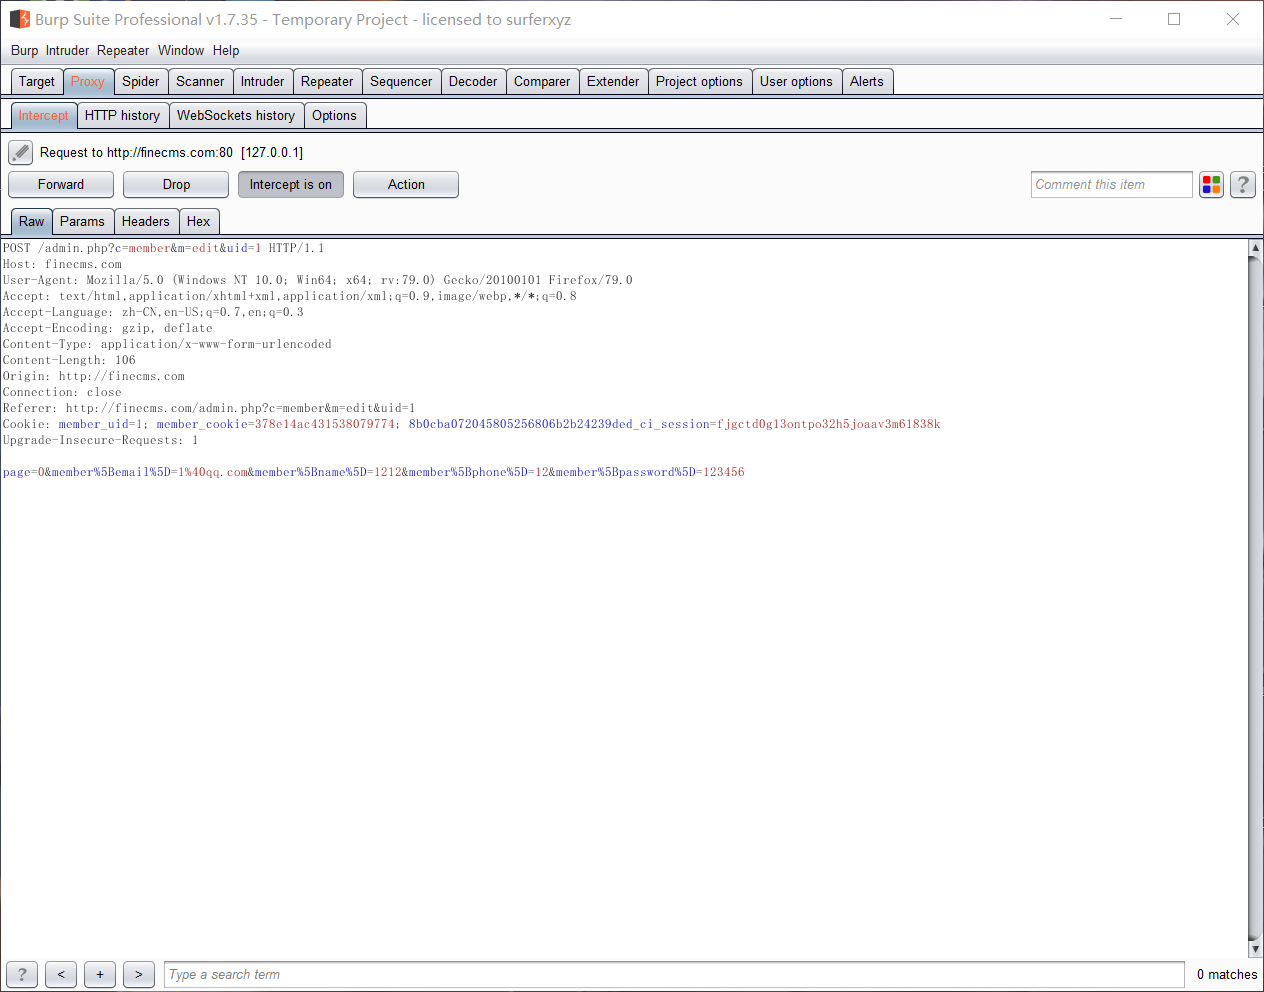Select the Raw request view tab

tap(32, 222)
